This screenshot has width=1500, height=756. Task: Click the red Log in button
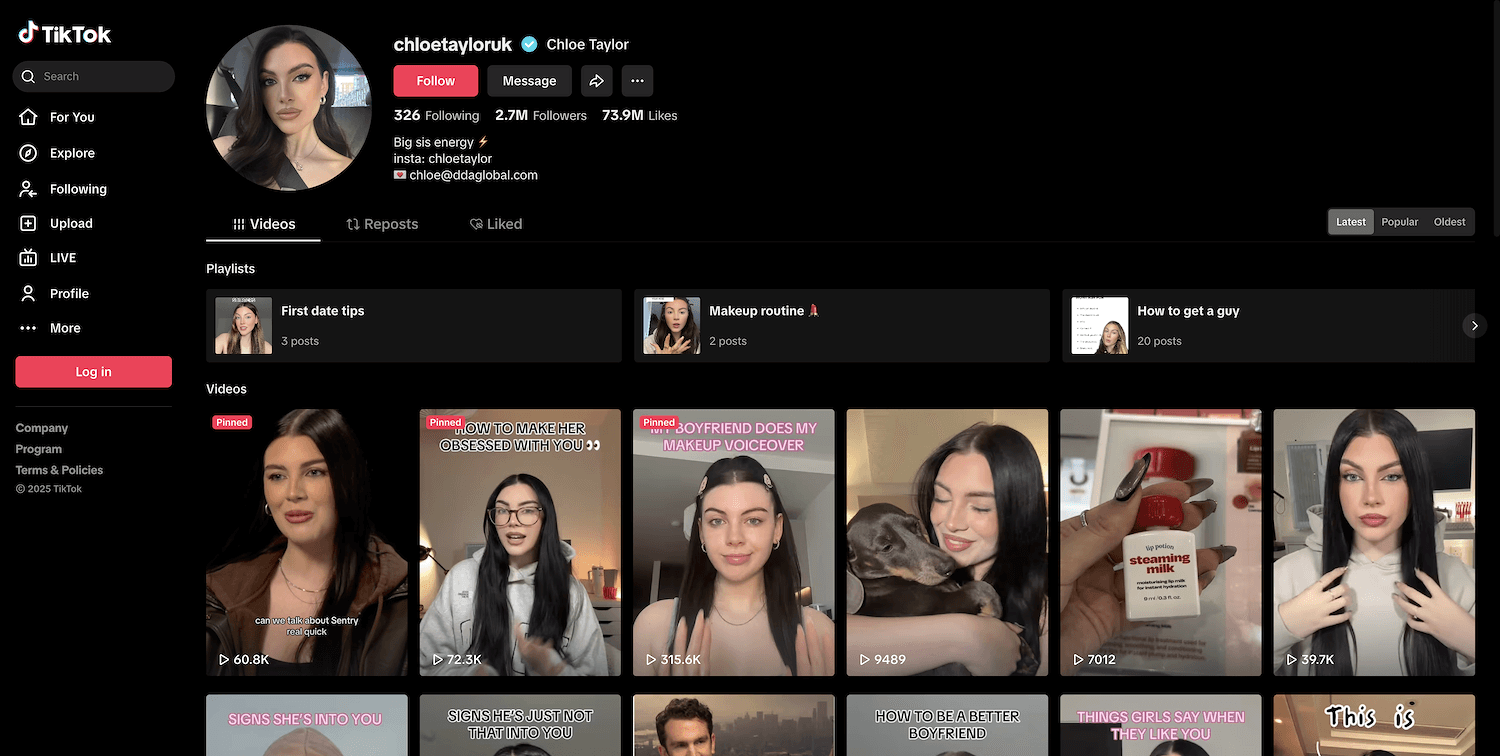point(93,372)
